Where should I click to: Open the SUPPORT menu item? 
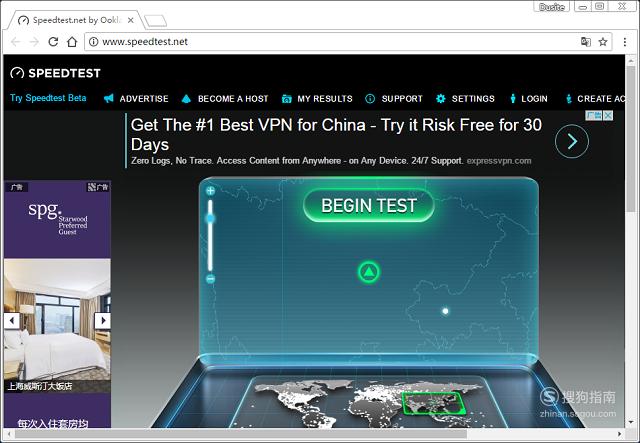coord(402,99)
